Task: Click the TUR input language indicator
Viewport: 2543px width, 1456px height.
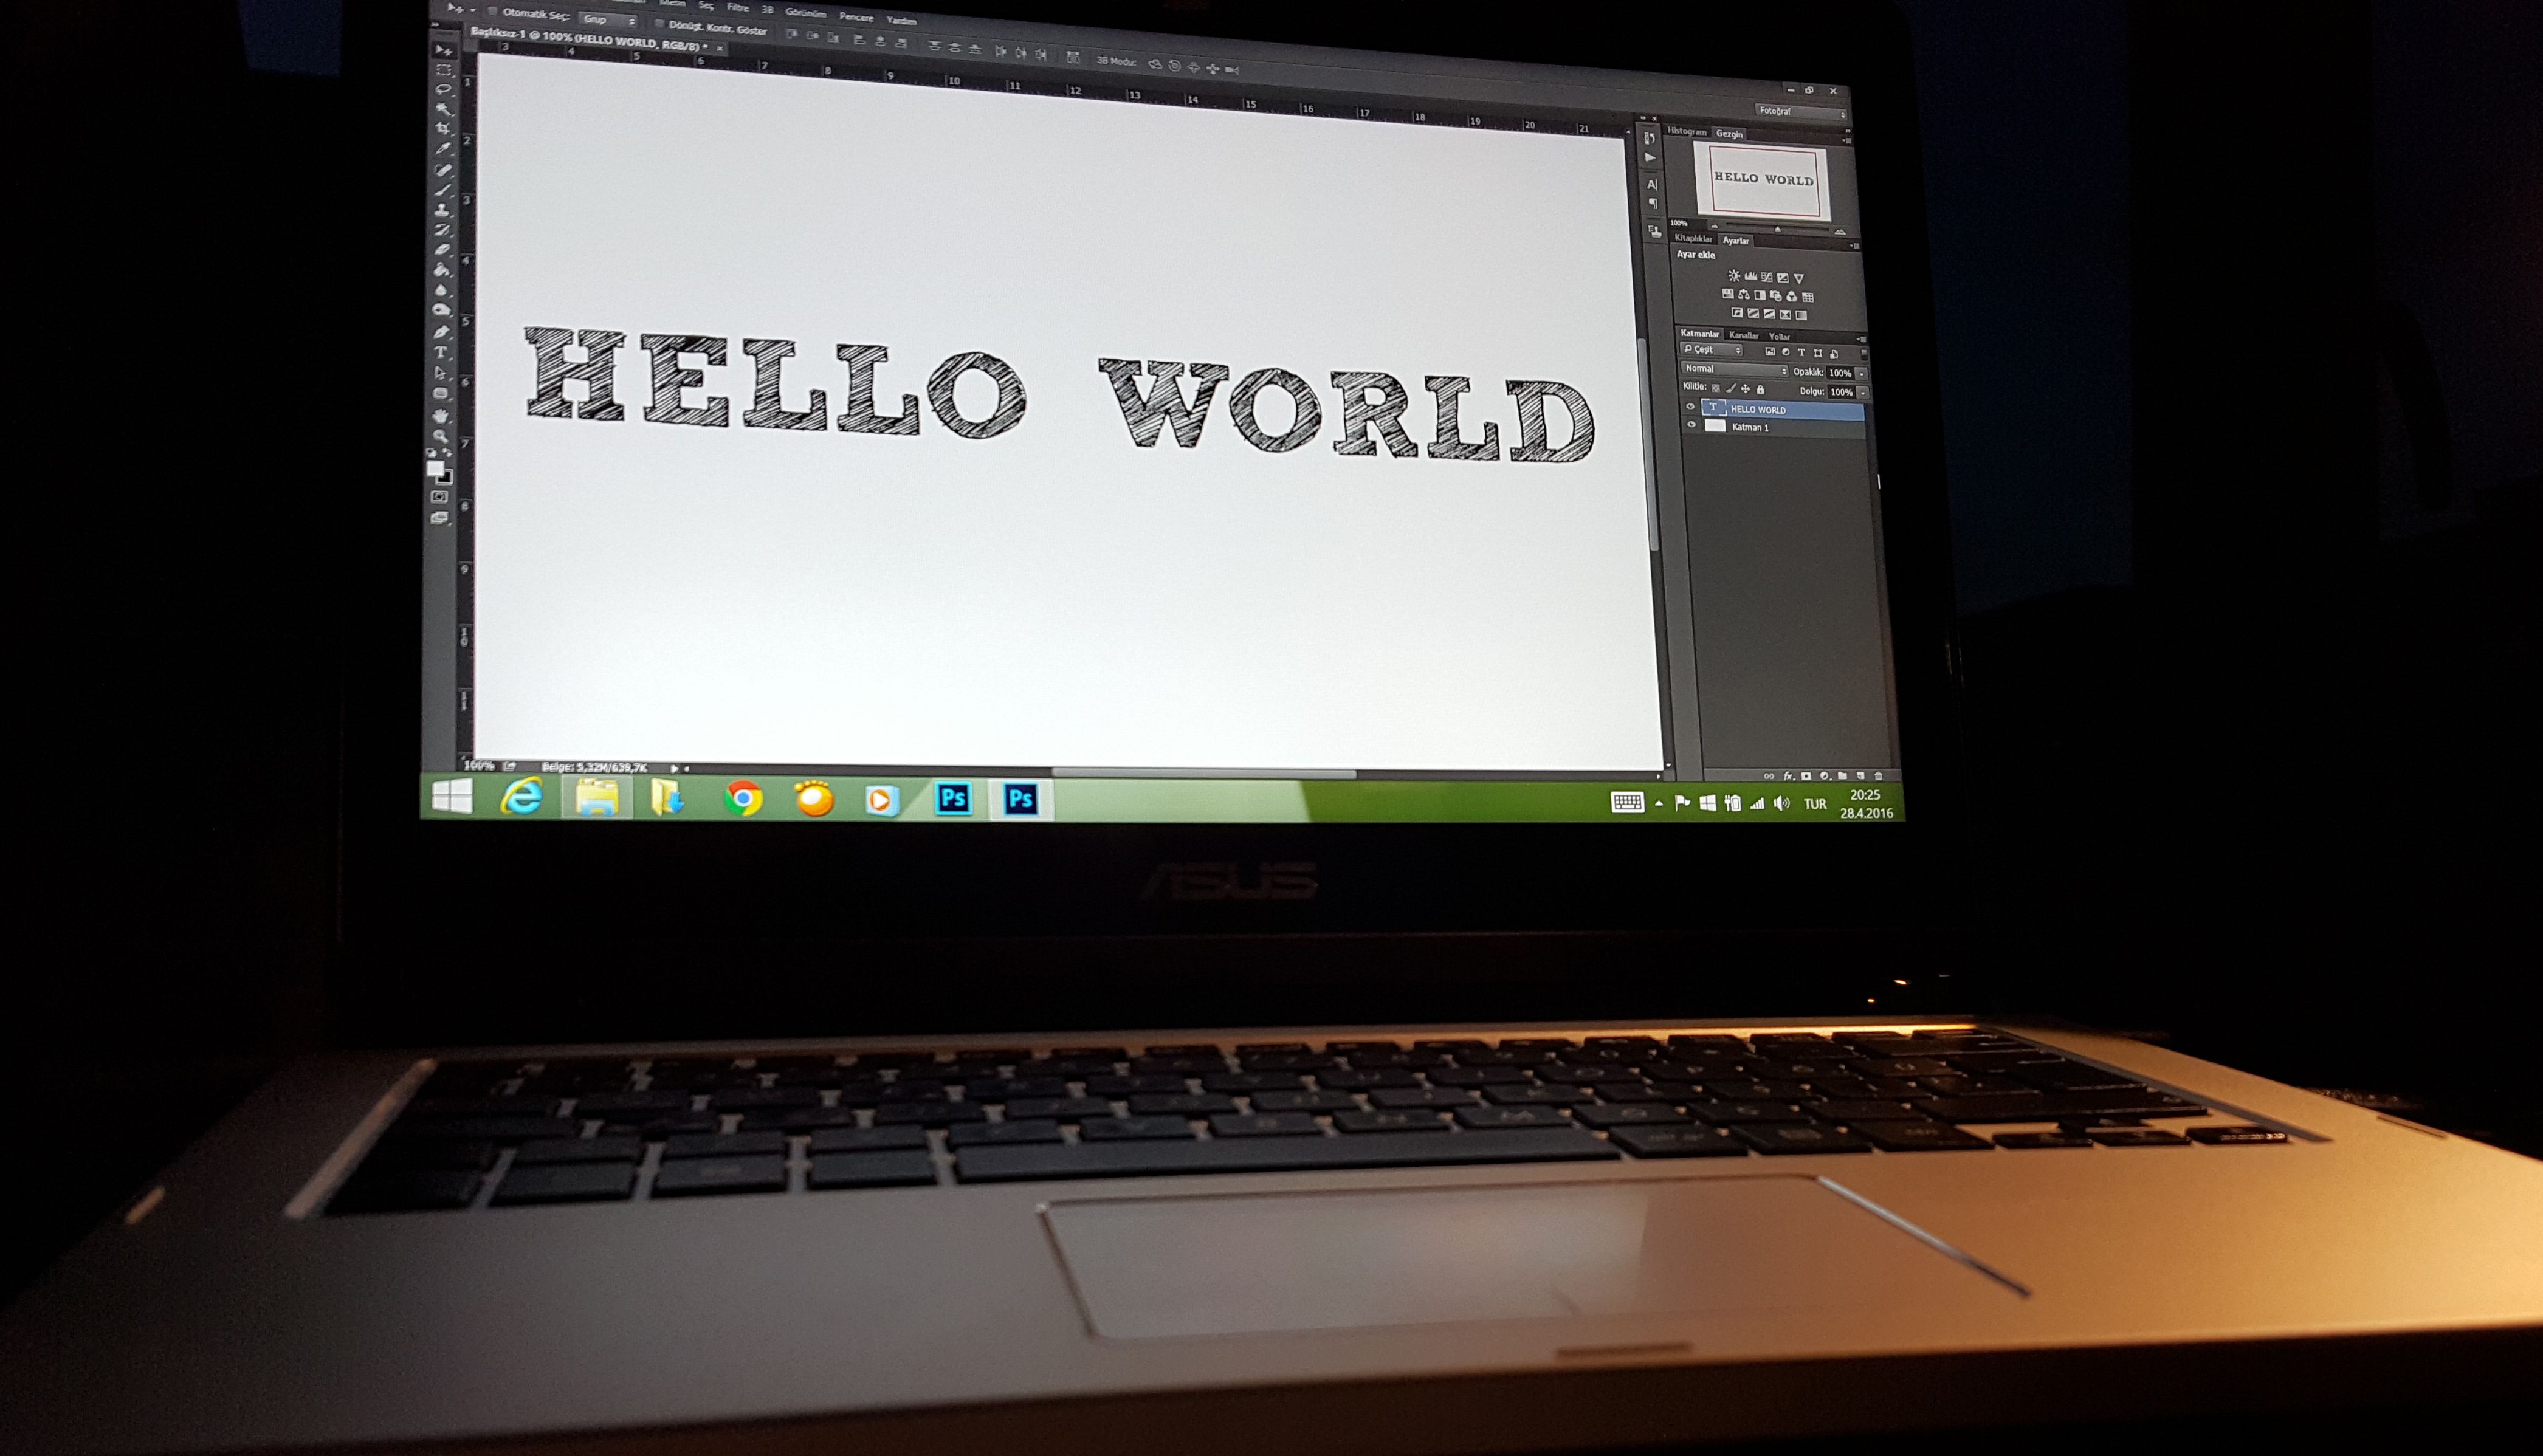Action: 1815,804
